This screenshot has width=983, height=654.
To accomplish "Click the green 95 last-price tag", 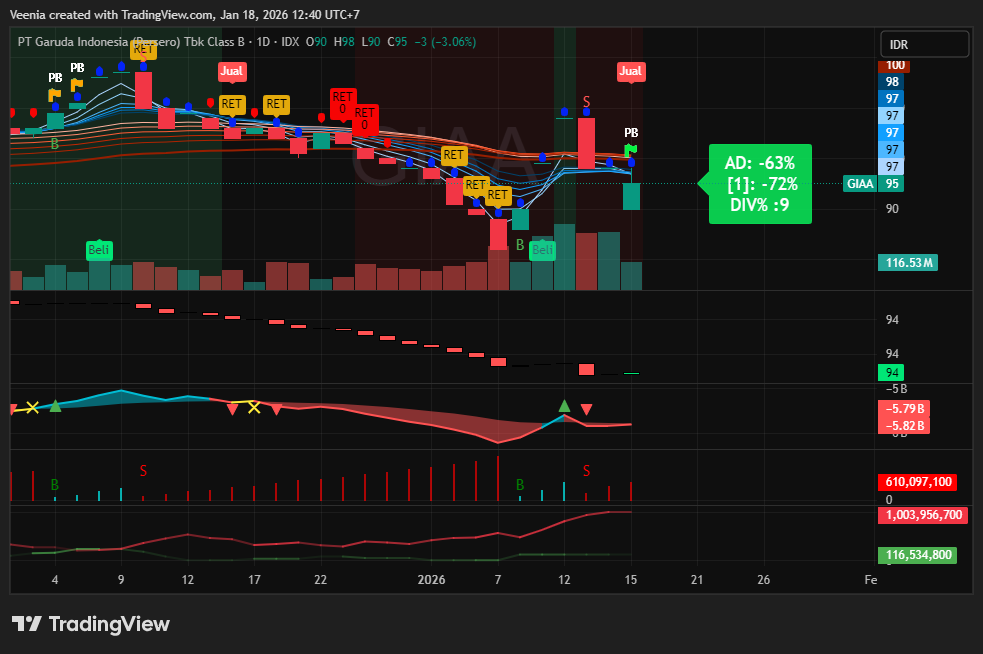I will 891,184.
